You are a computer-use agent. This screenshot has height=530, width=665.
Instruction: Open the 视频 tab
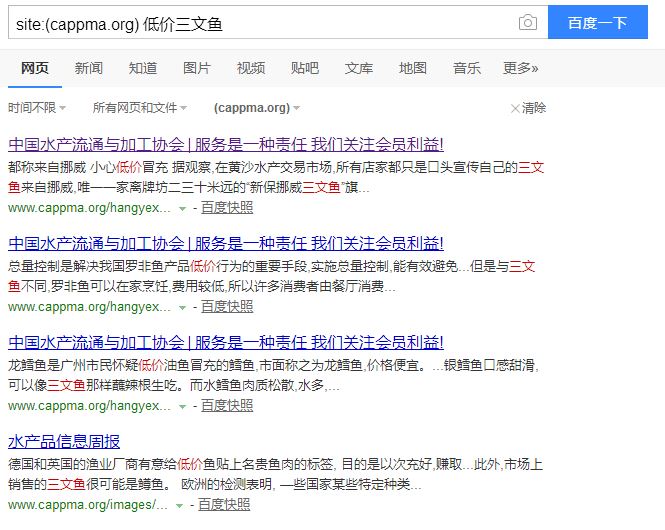coord(251,68)
